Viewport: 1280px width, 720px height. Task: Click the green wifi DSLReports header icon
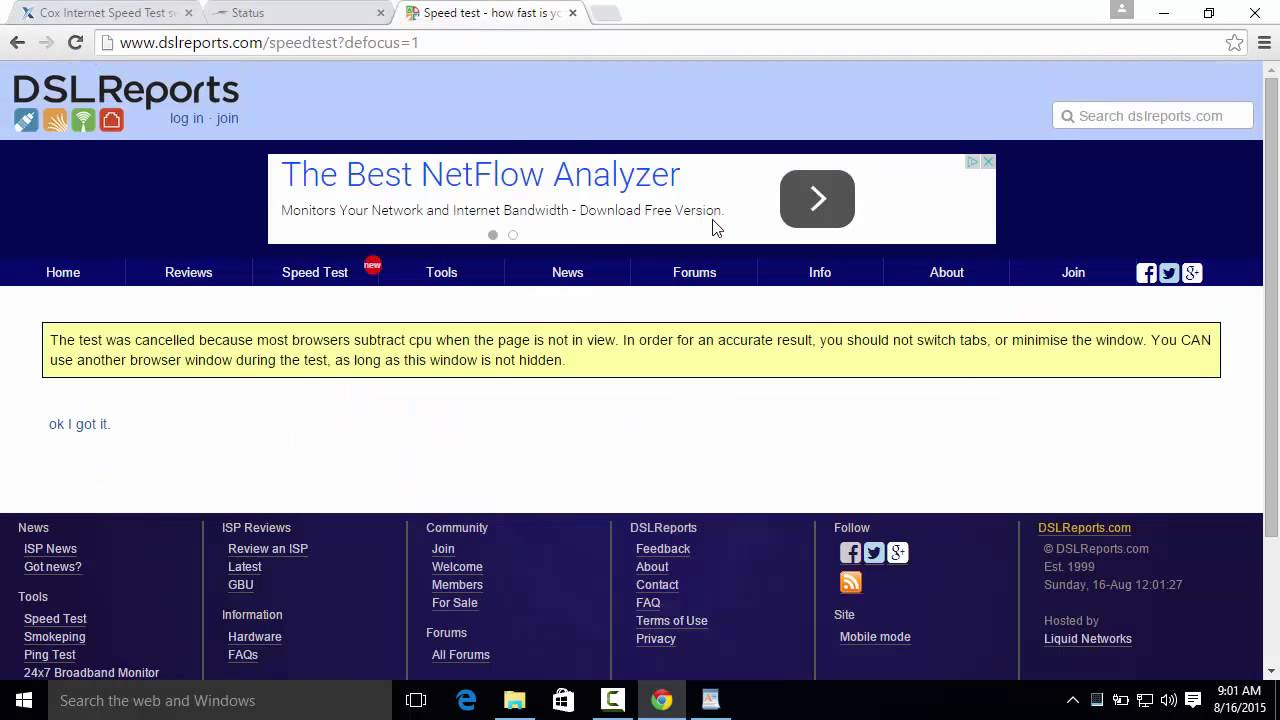pyautogui.click(x=83, y=120)
